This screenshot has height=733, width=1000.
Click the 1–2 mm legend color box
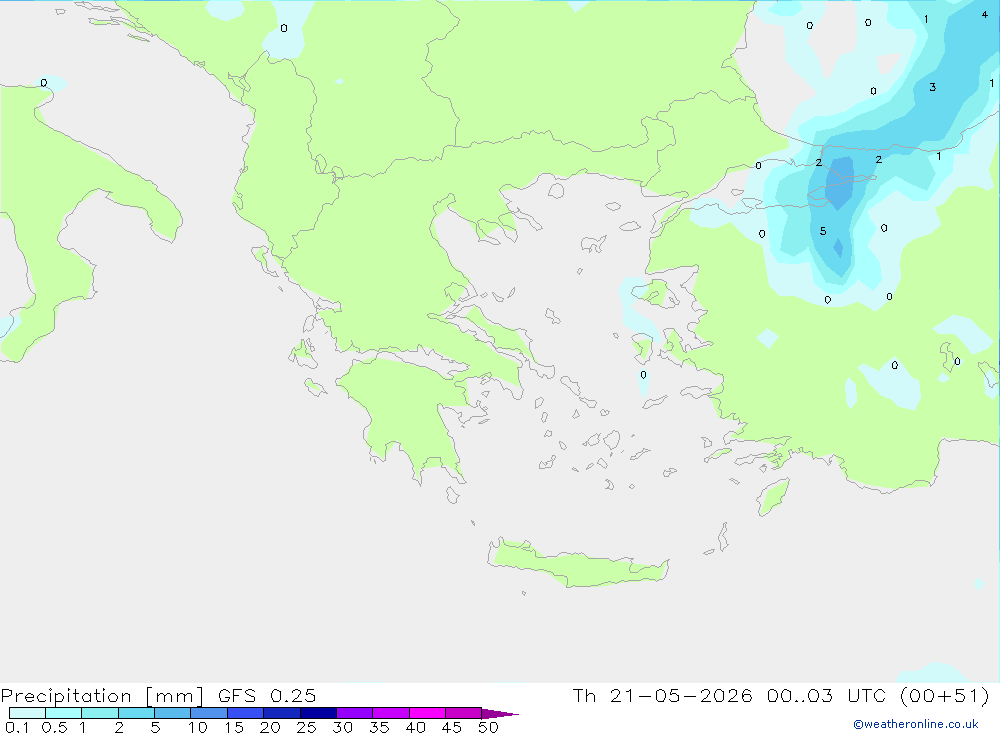click(x=100, y=713)
